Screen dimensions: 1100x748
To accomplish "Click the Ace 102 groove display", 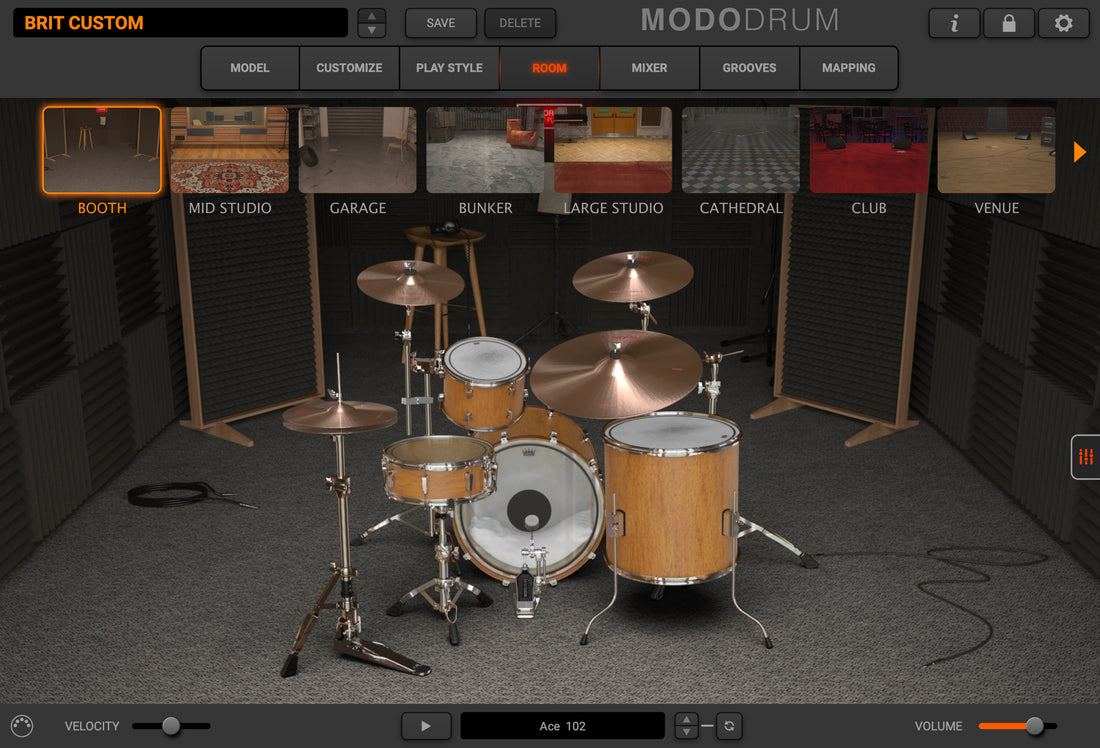I will click(x=563, y=726).
